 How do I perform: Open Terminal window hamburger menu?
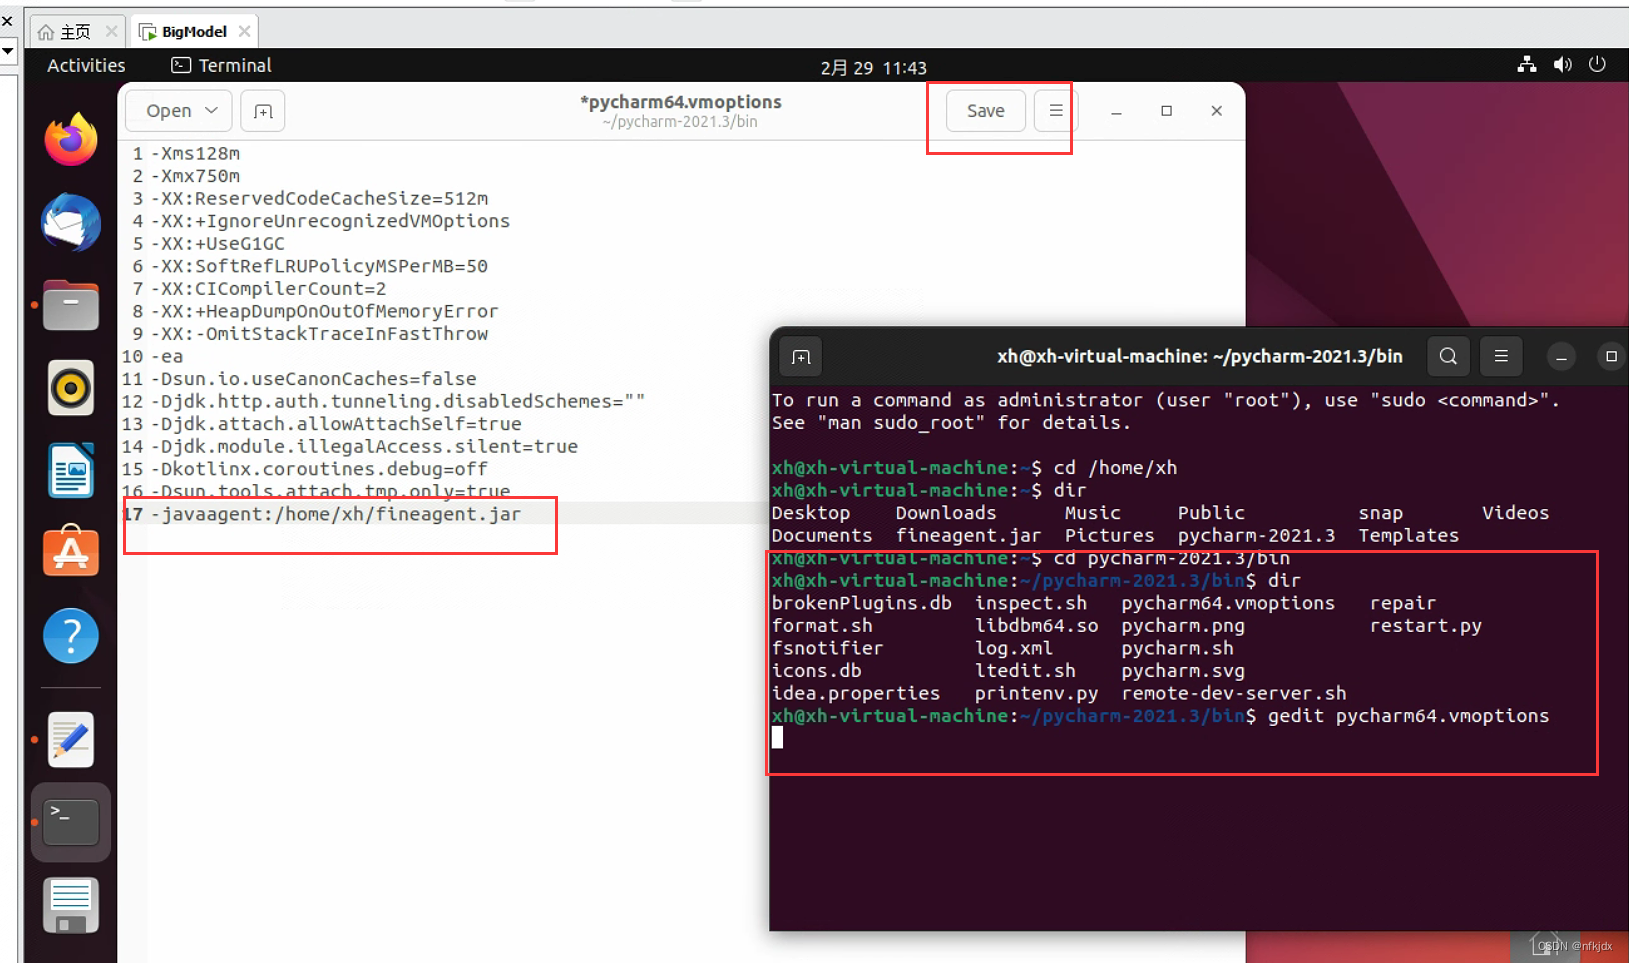[1501, 356]
